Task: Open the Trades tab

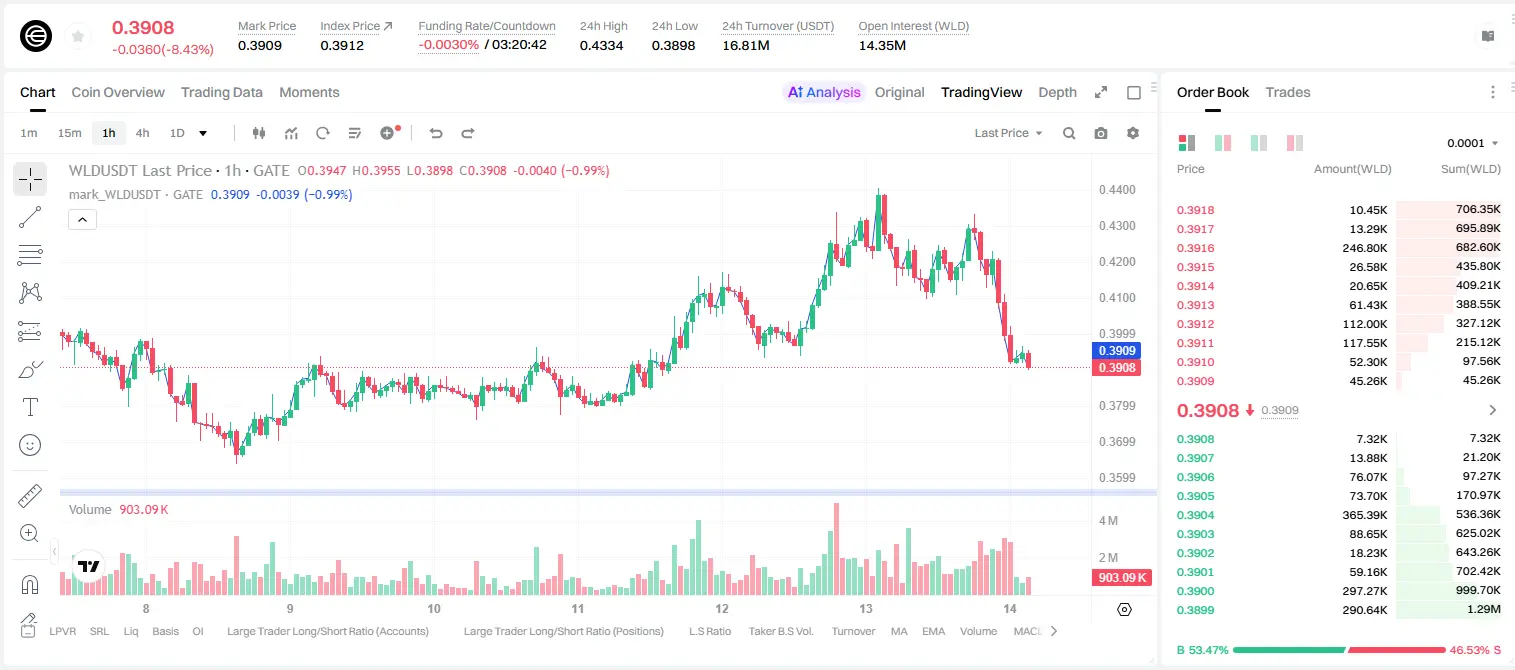Action: pos(1287,92)
